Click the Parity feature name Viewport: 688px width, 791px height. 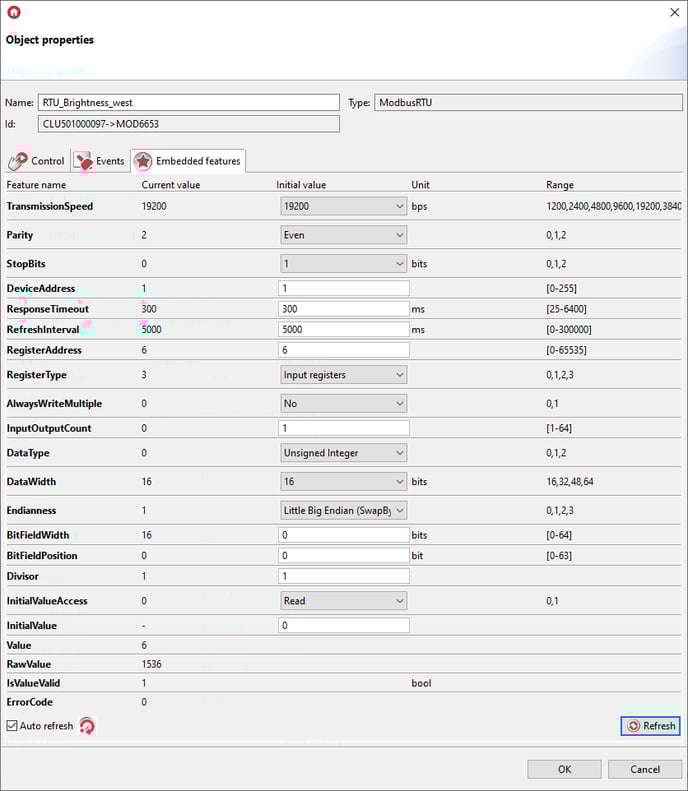coord(20,235)
